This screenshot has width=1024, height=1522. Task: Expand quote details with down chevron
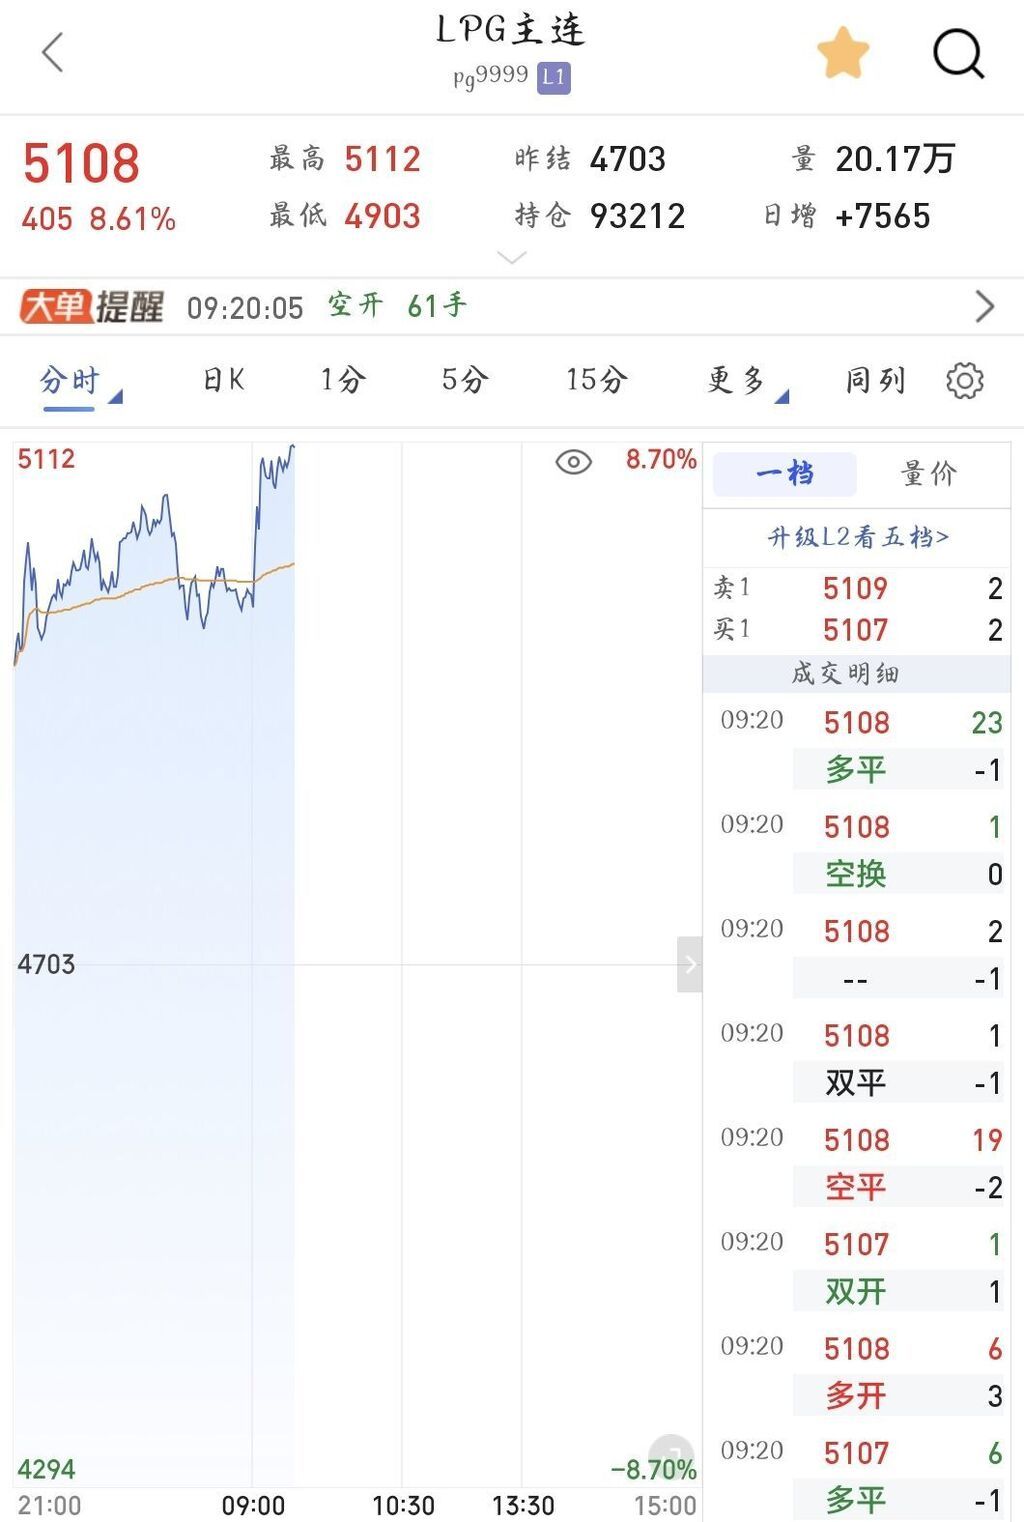[x=512, y=259]
